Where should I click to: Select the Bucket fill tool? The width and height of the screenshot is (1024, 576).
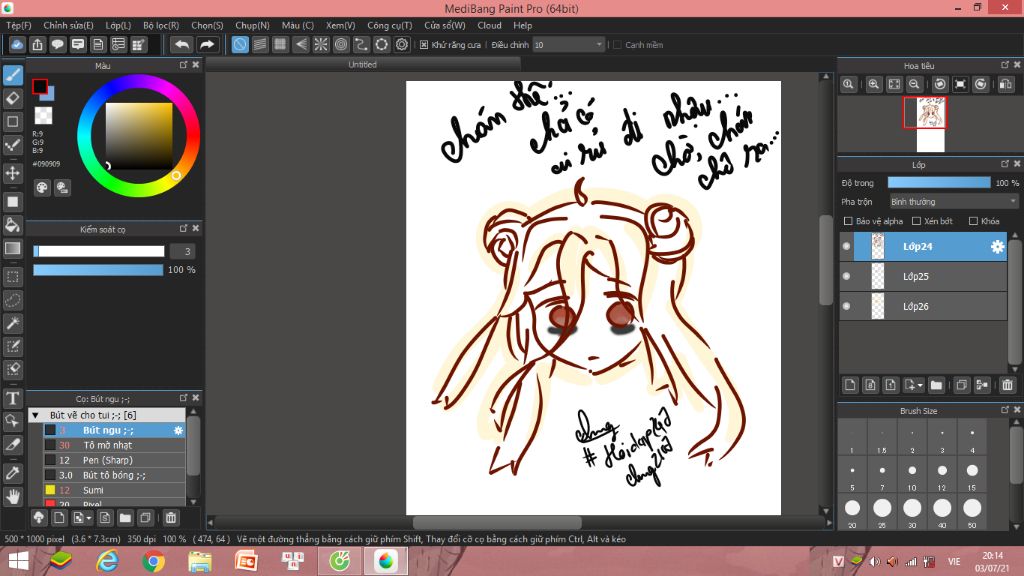coord(12,225)
